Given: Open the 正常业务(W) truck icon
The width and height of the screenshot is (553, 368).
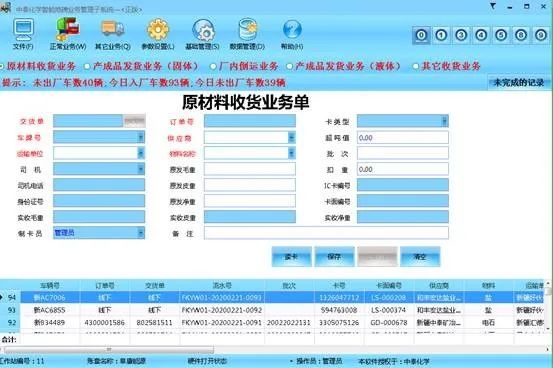Looking at the screenshot, I should [x=68, y=29].
